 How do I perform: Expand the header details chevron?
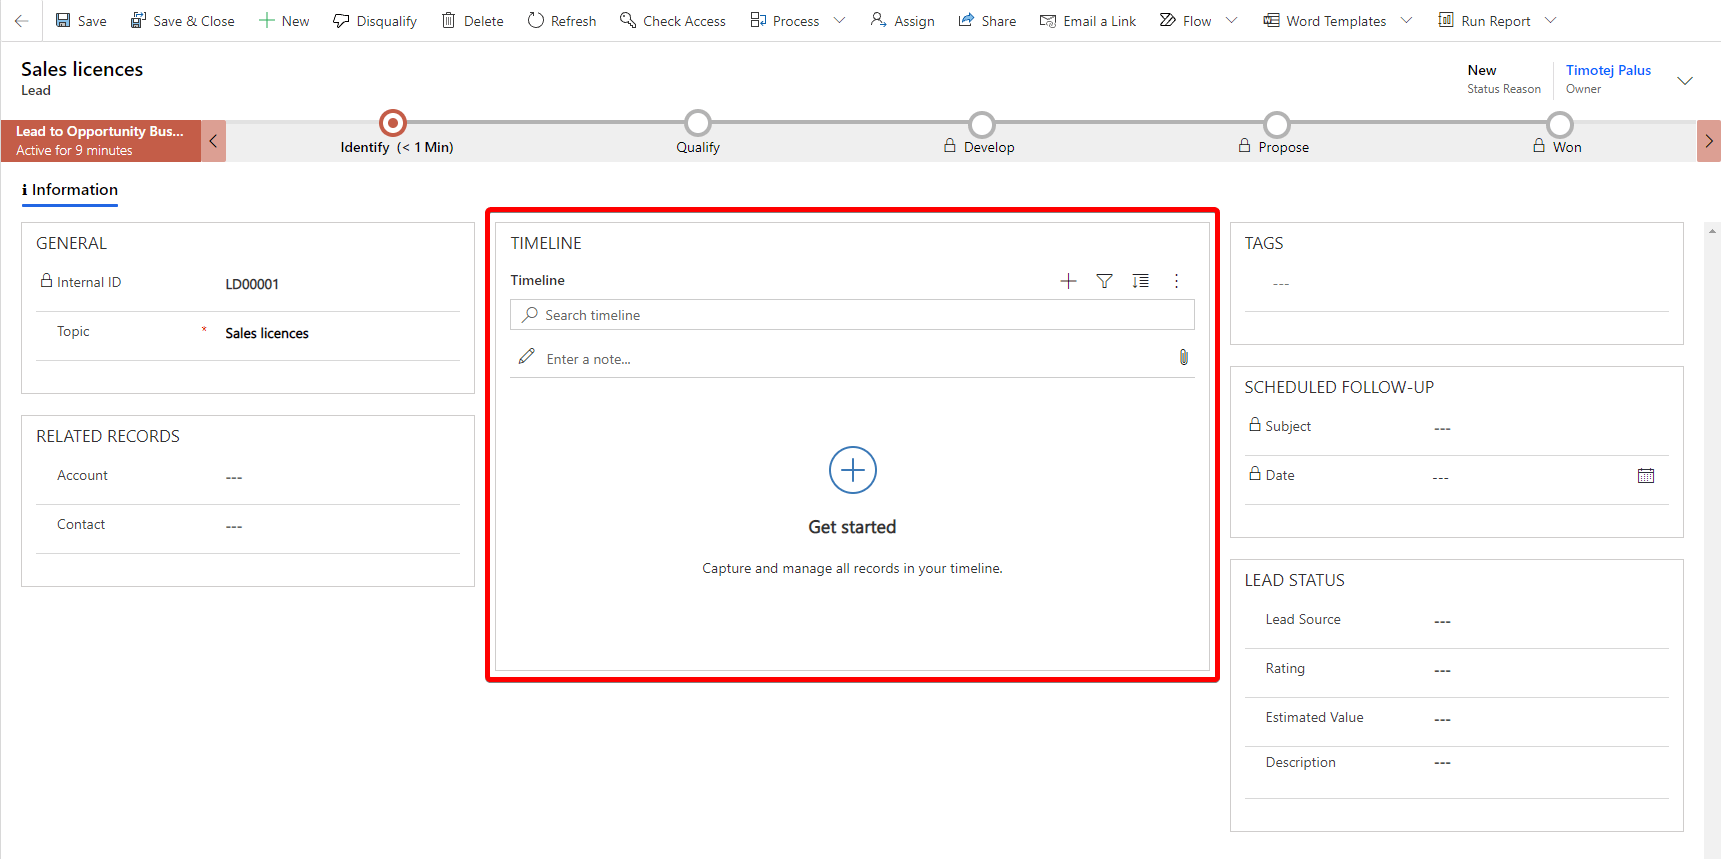[1685, 81]
